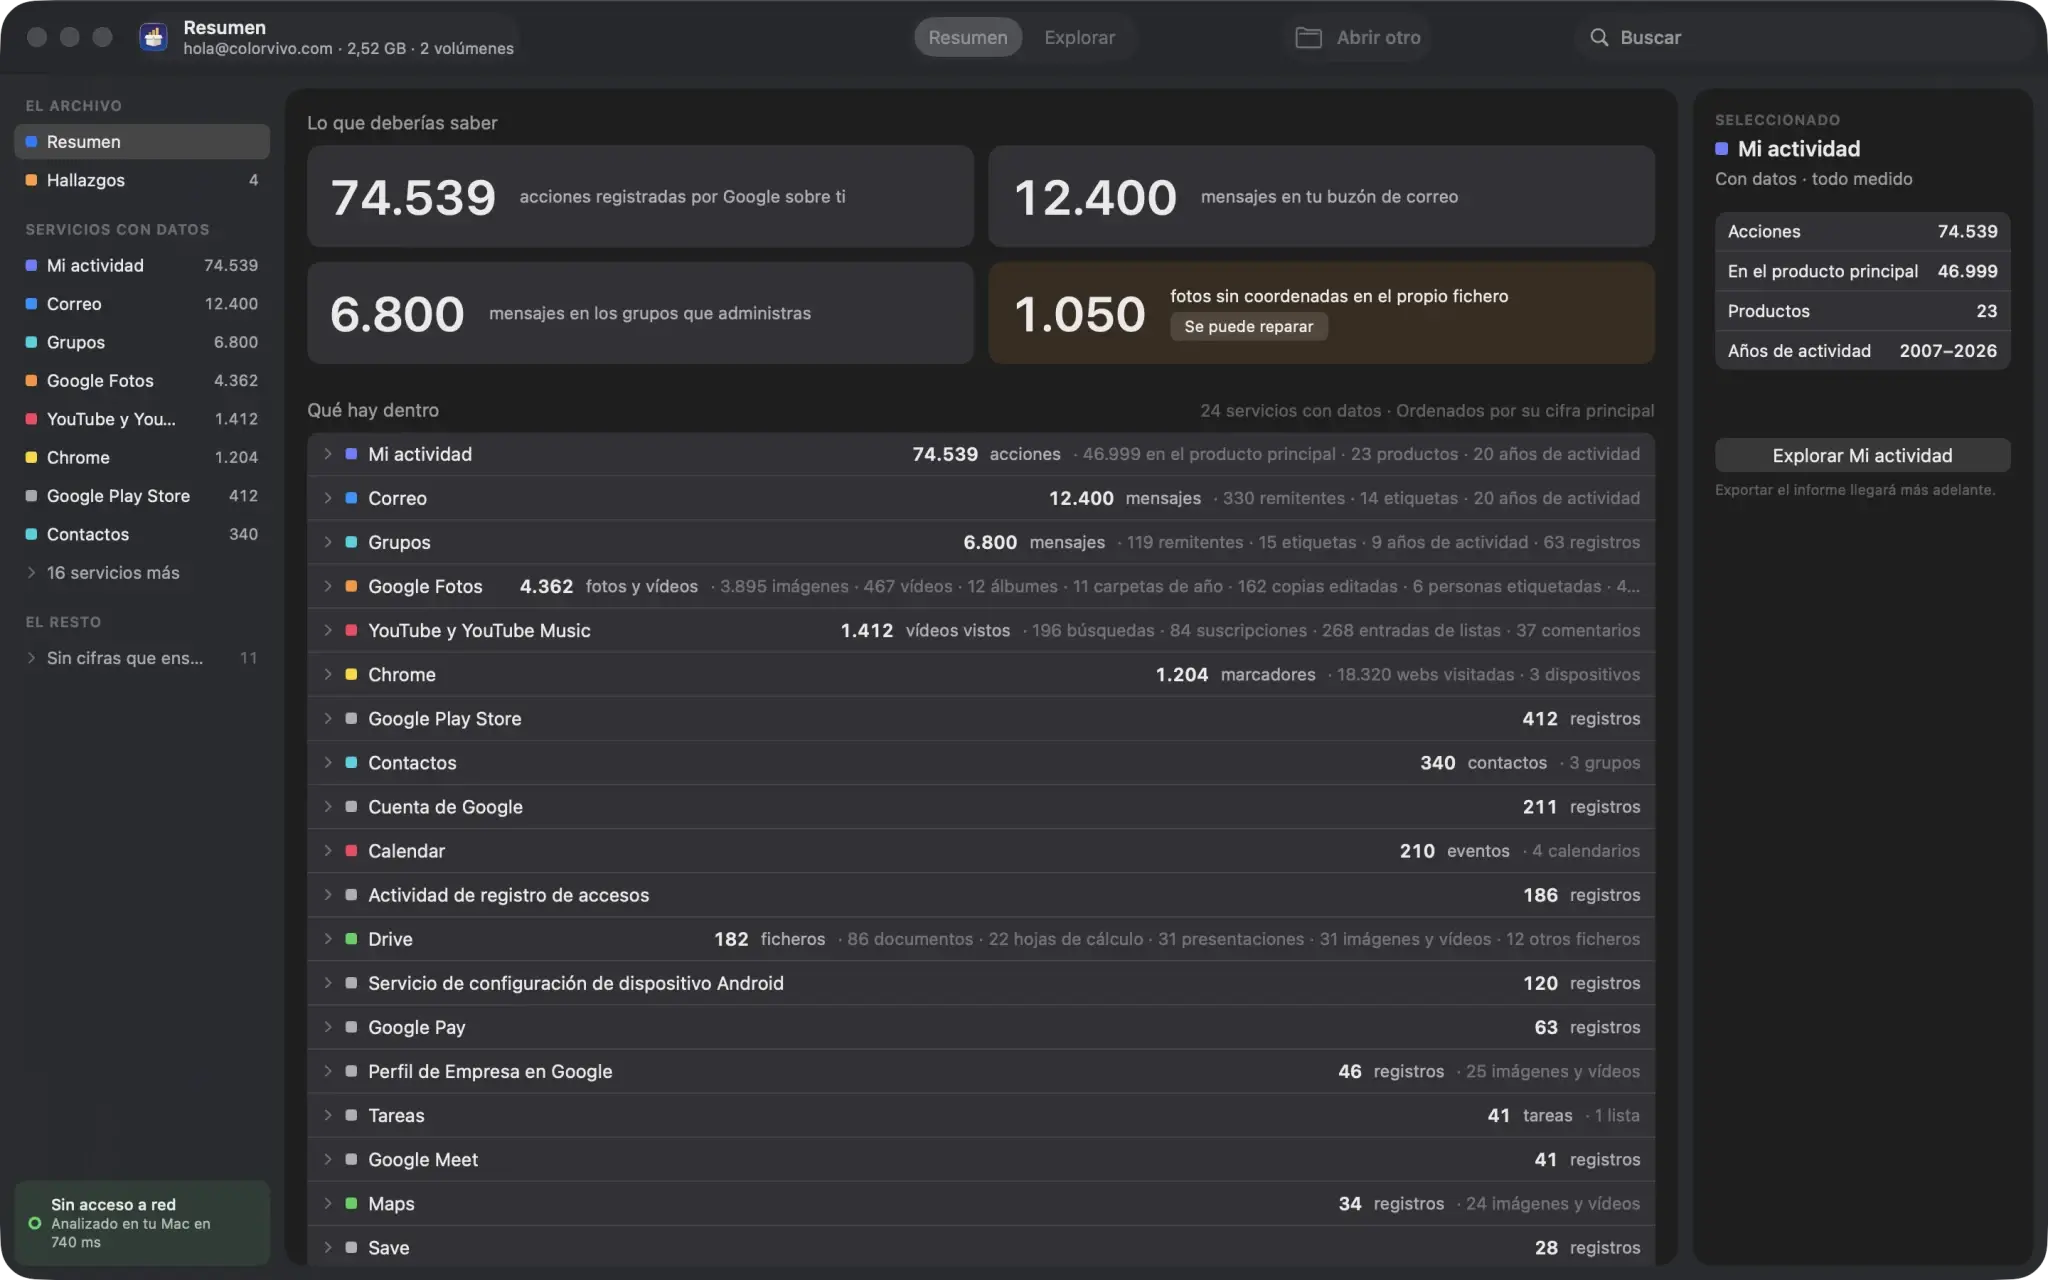Expand the Drive row chevron
2048x1280 pixels.
327,939
